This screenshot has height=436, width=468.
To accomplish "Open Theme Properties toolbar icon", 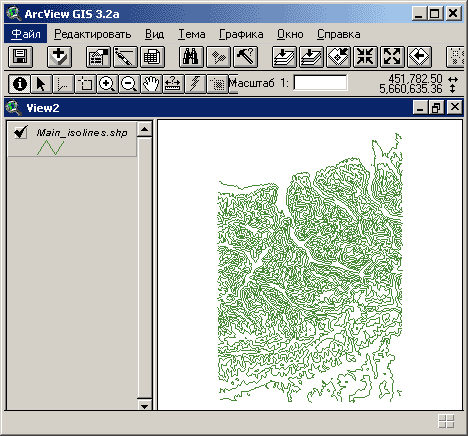I will tap(98, 56).
